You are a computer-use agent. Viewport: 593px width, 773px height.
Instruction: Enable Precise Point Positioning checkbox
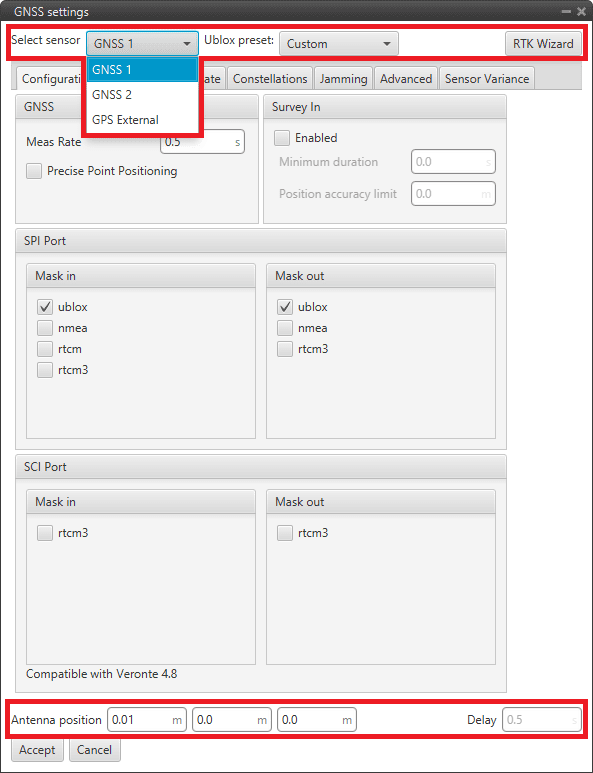click(34, 172)
